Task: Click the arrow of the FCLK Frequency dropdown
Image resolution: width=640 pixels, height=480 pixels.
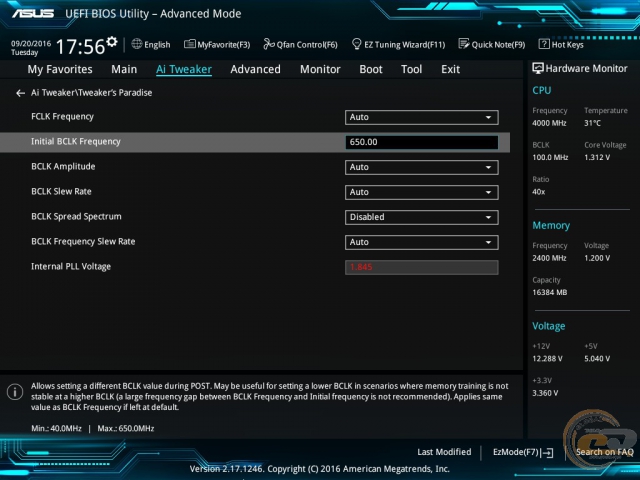Action: tap(488, 118)
